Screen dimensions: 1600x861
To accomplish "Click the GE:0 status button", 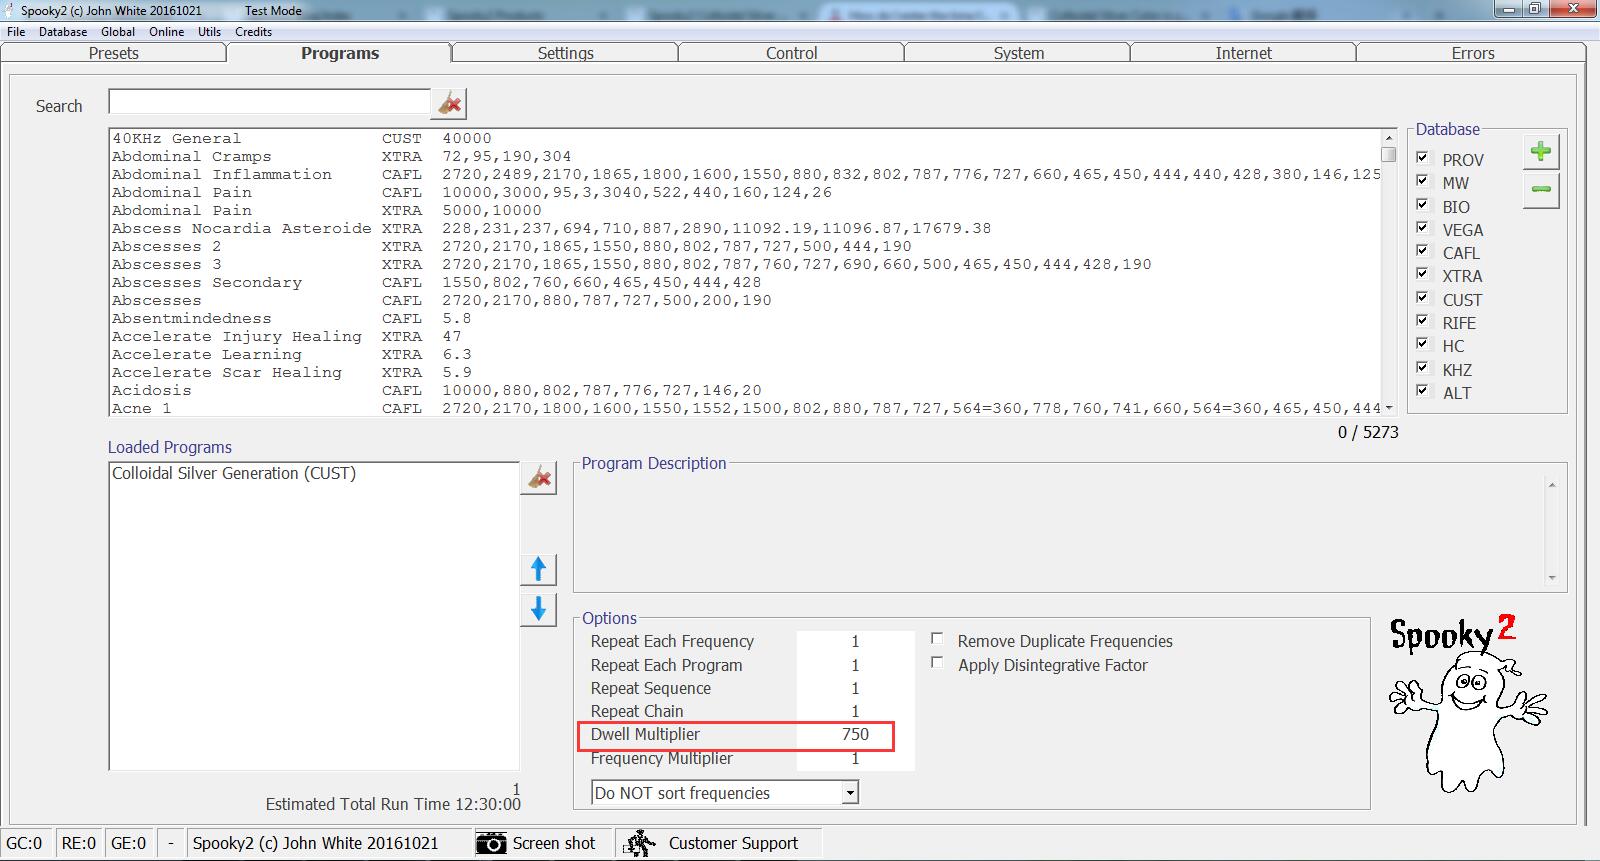I will click(129, 843).
